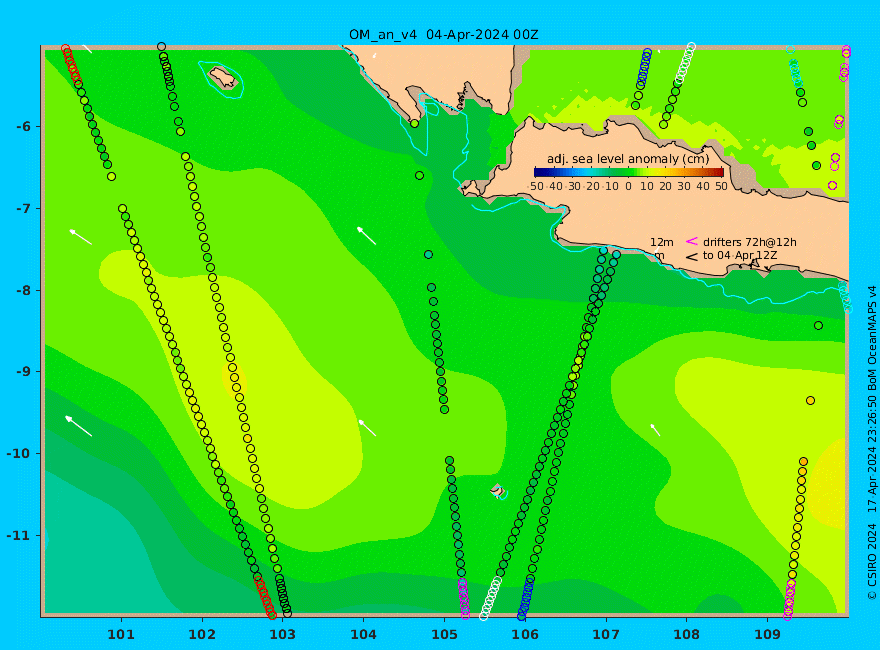Screen dimensions: 880x650
Task: Click the 0 tick label under the colorbar
Action: click(x=629, y=186)
